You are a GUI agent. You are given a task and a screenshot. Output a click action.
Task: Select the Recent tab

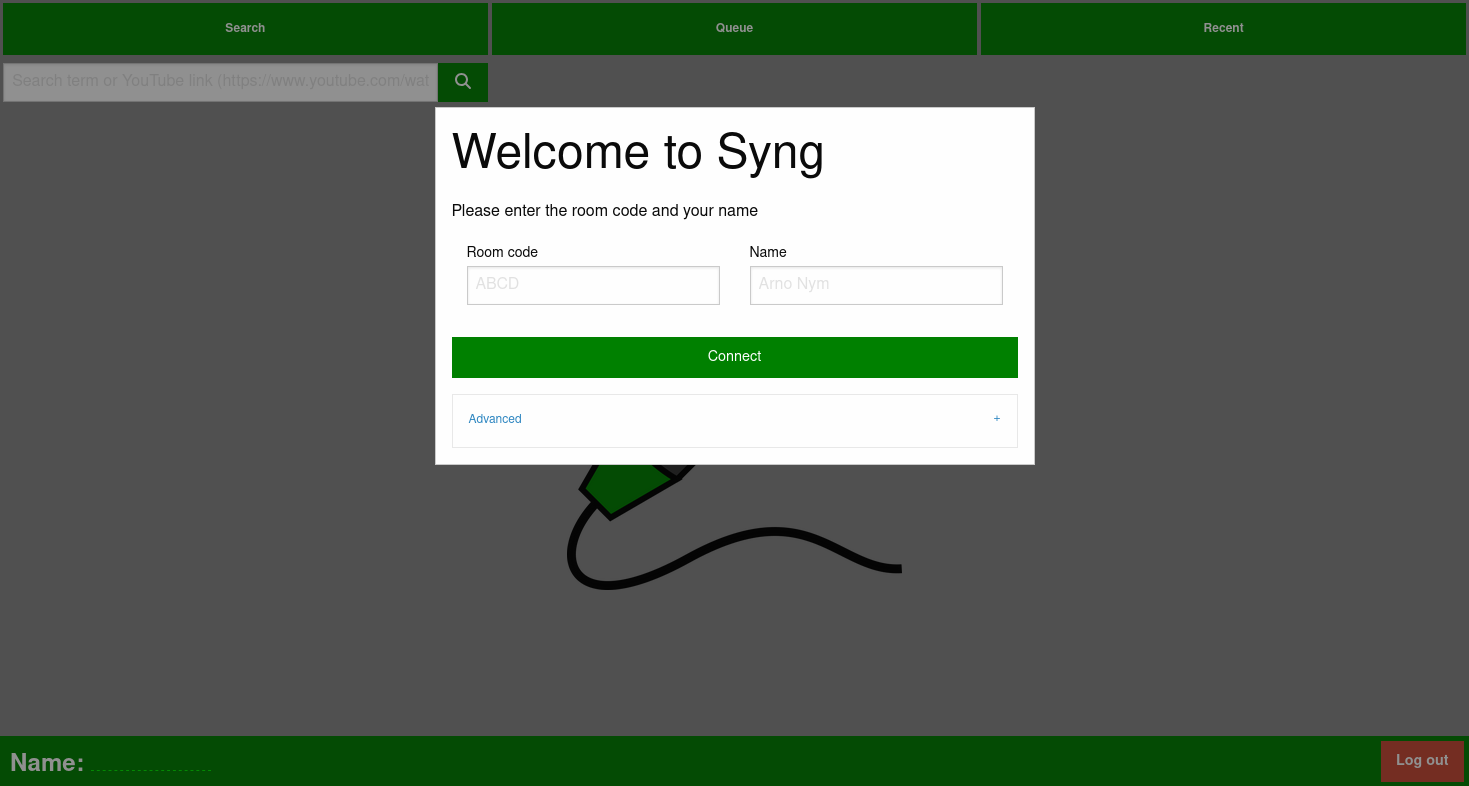pos(1223,28)
